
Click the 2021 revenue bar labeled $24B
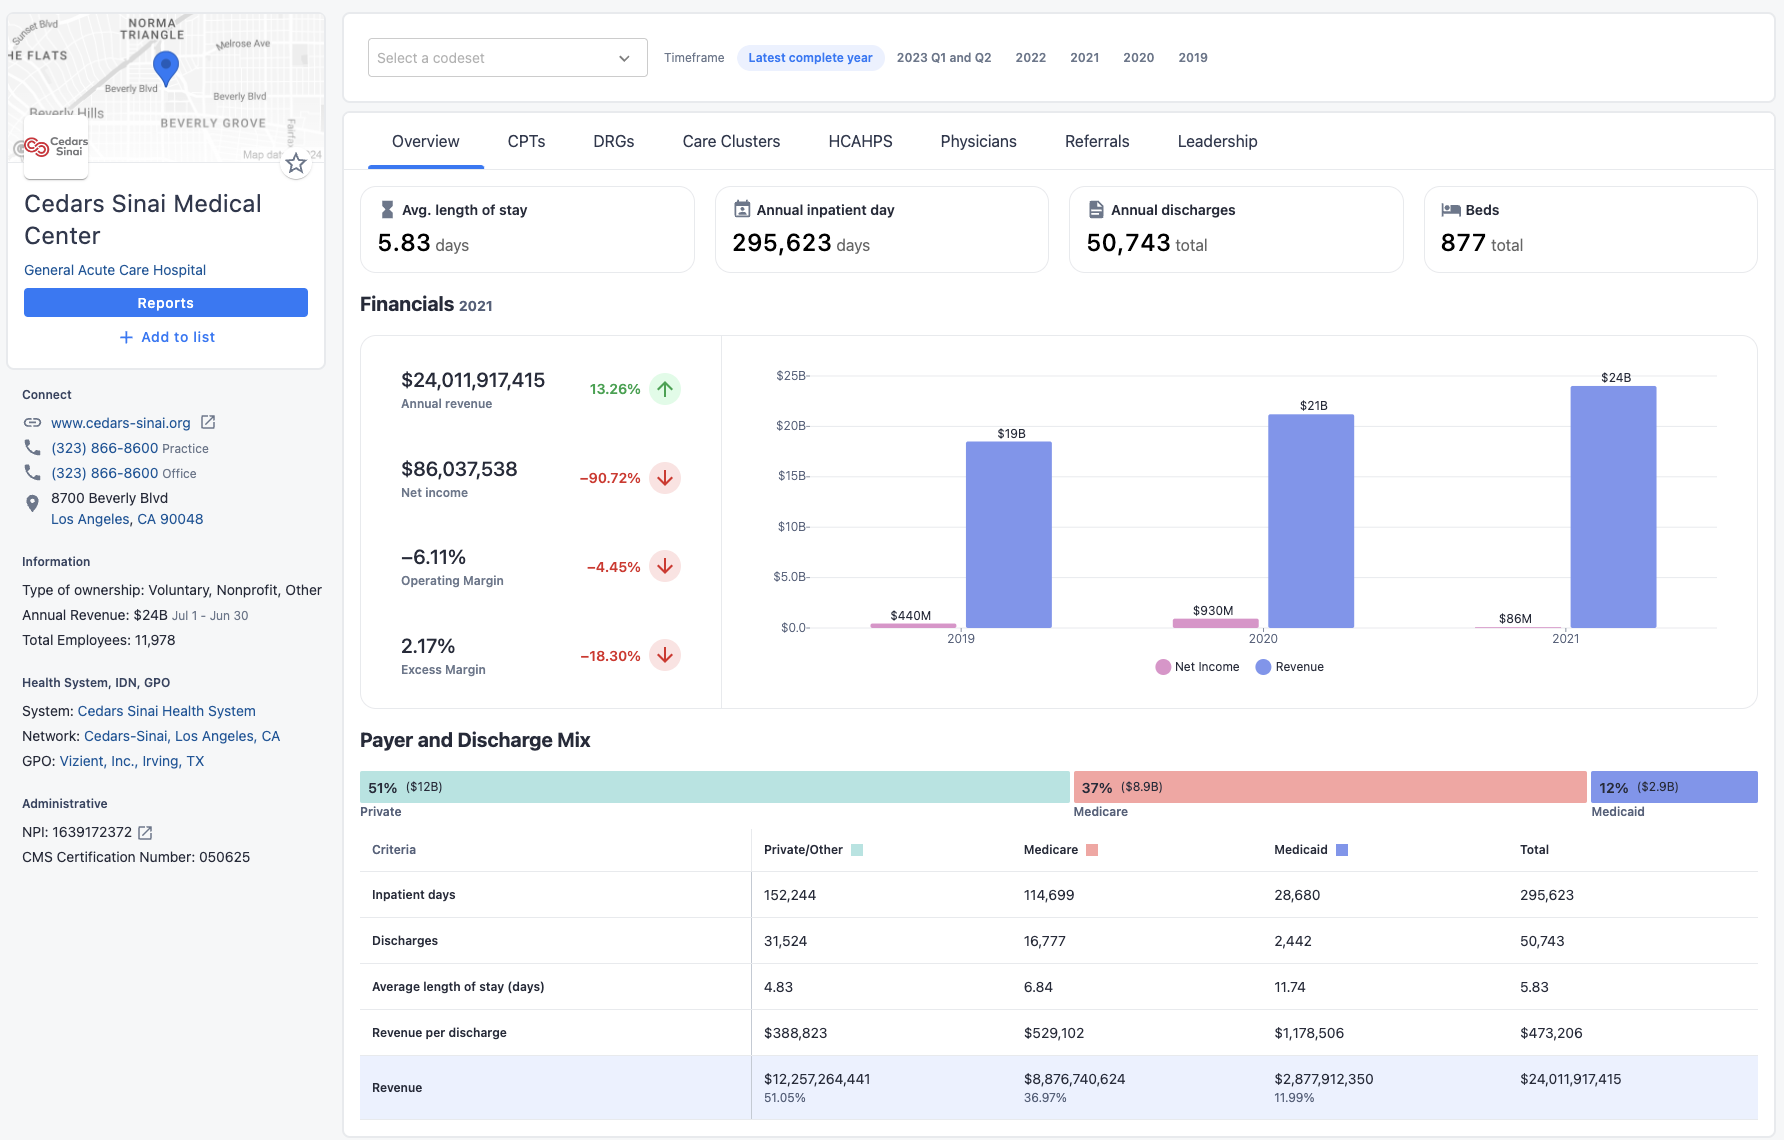click(1613, 507)
